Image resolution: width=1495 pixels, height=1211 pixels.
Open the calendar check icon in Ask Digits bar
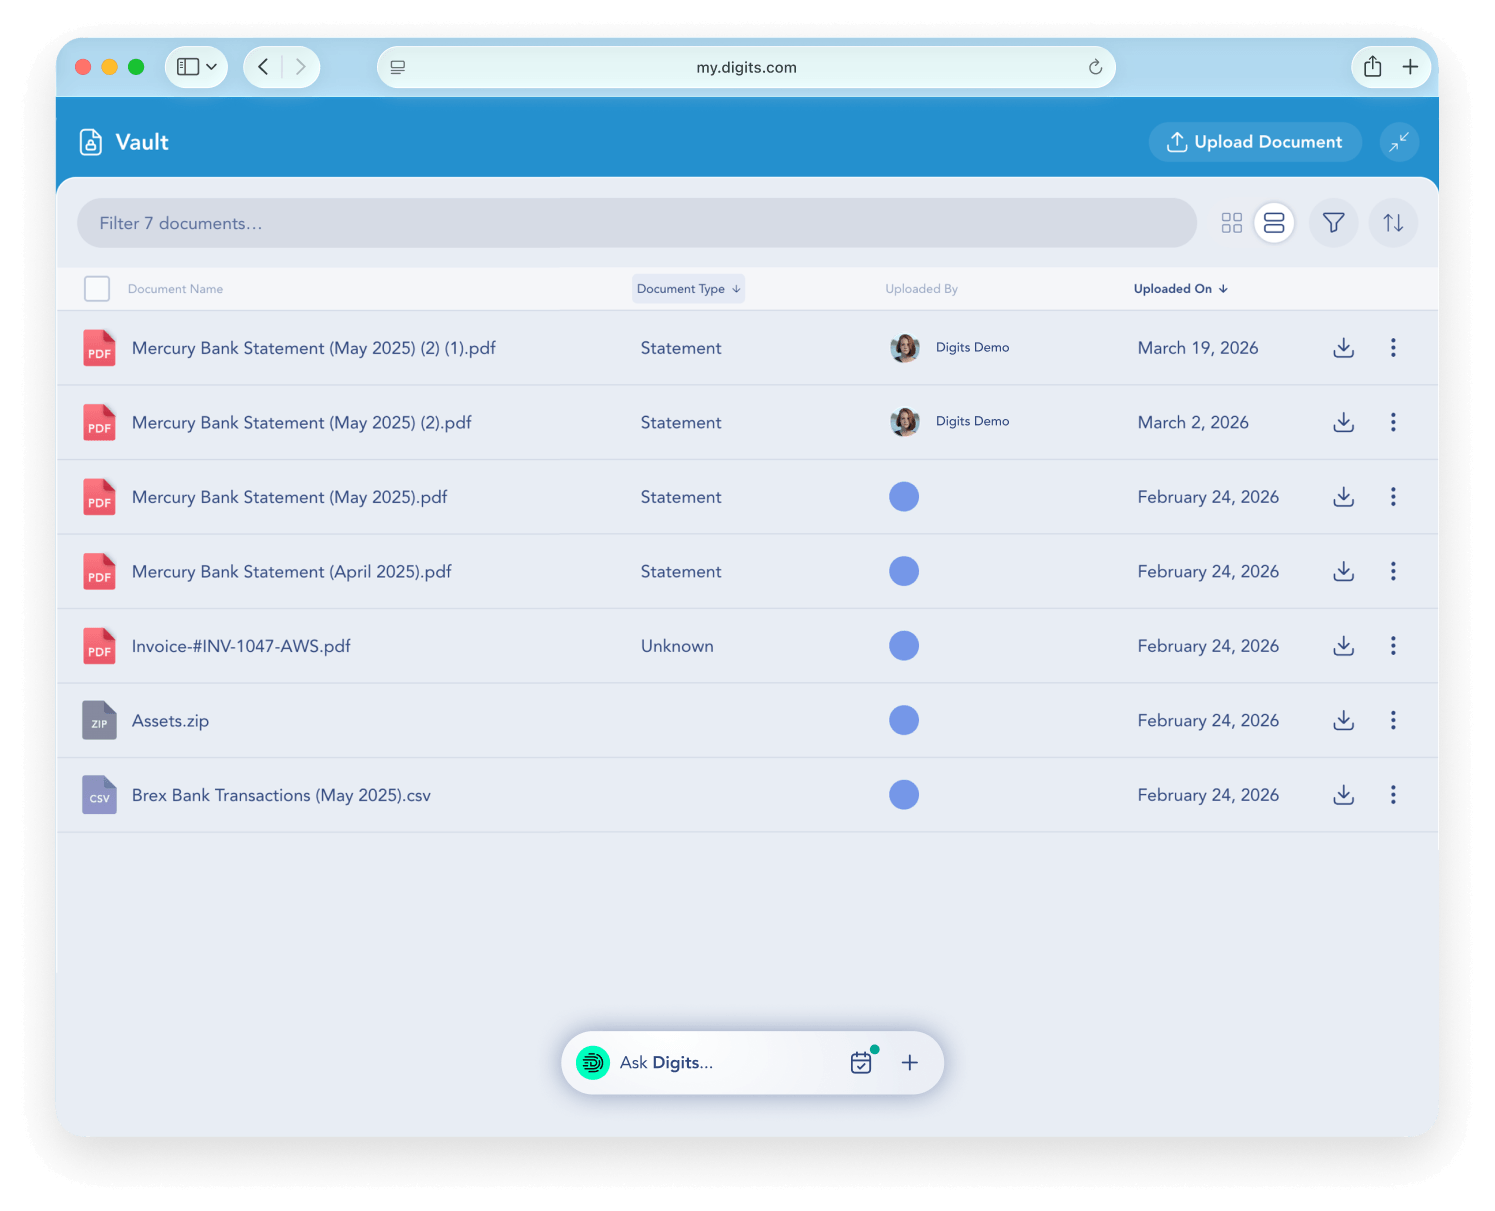861,1063
